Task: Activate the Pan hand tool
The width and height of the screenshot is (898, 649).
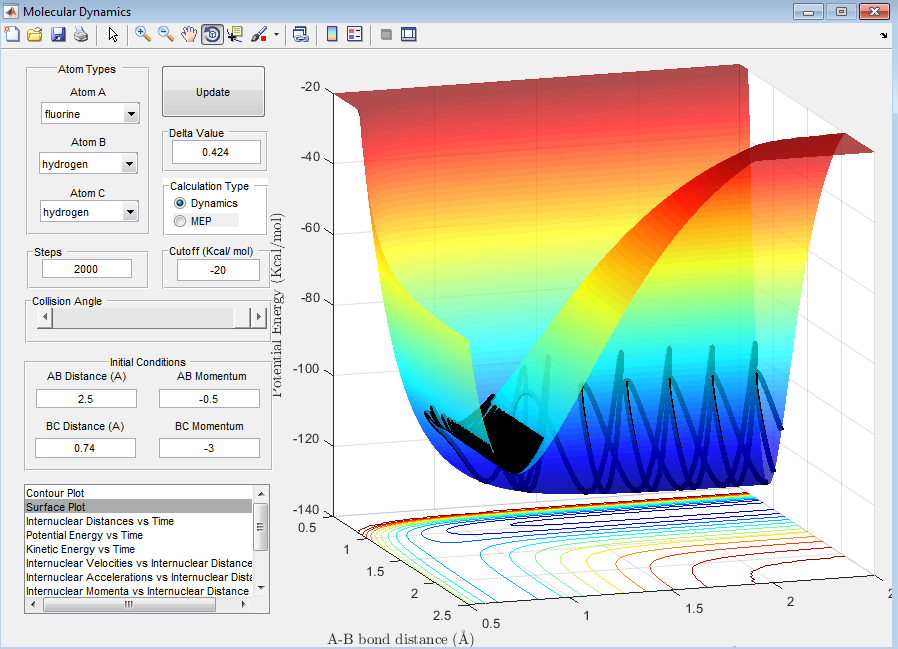Action: point(189,34)
